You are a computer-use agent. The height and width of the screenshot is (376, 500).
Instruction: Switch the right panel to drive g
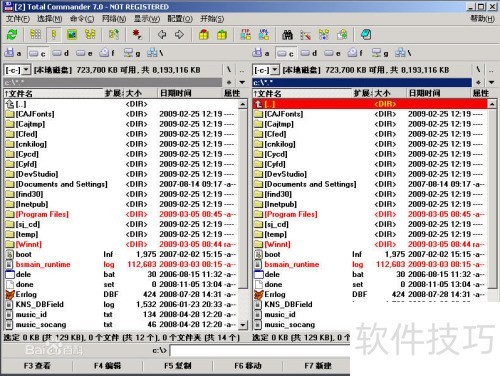tap(380, 53)
